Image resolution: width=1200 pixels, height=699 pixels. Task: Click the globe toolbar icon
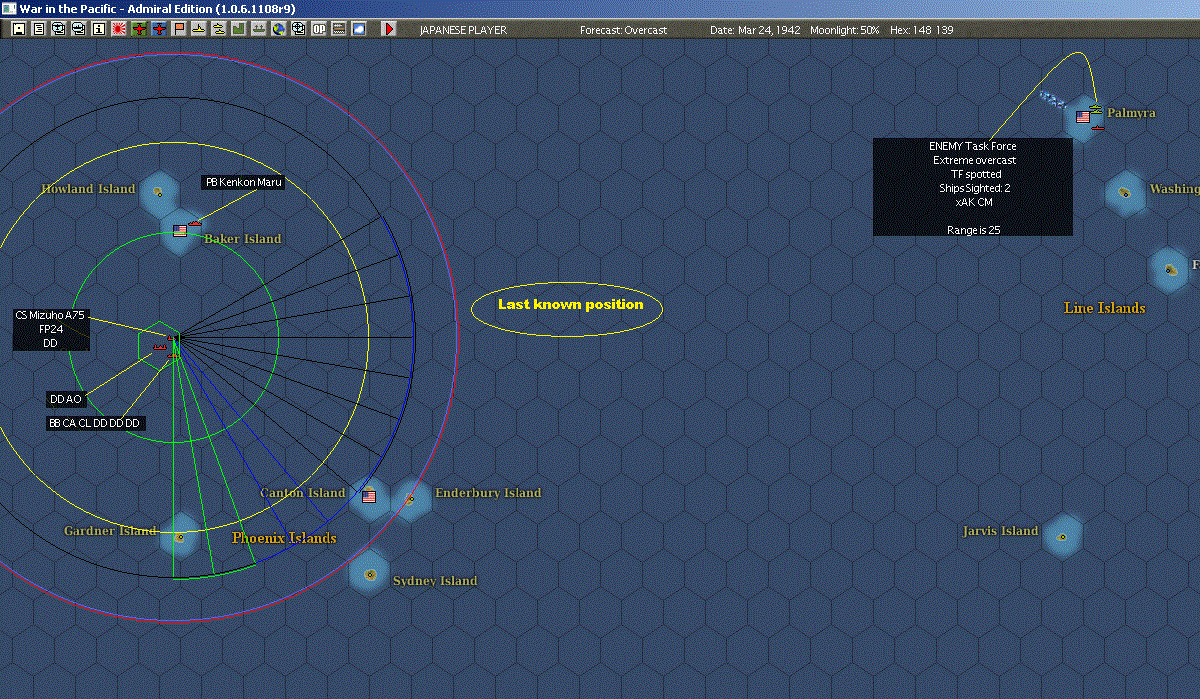279,29
